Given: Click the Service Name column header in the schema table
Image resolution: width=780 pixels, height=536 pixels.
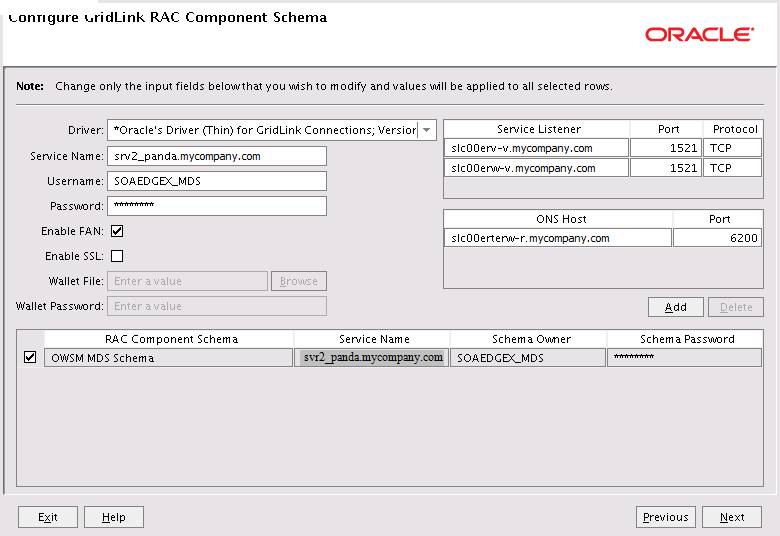Looking at the screenshot, I should 374,339.
